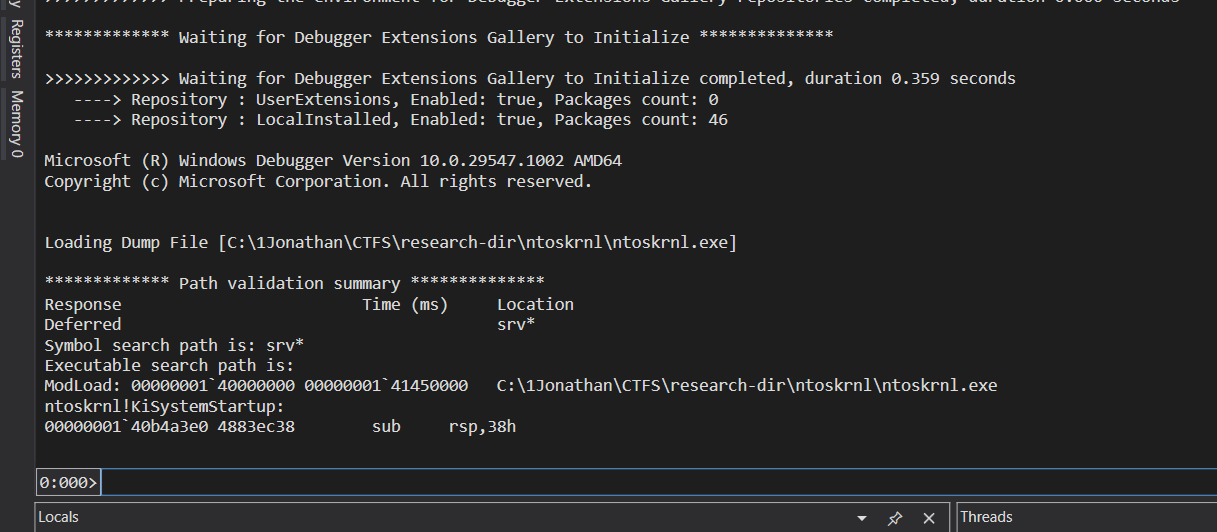Open the Memory 0 side tab
Viewport: 1217px width, 532px height.
[16, 124]
